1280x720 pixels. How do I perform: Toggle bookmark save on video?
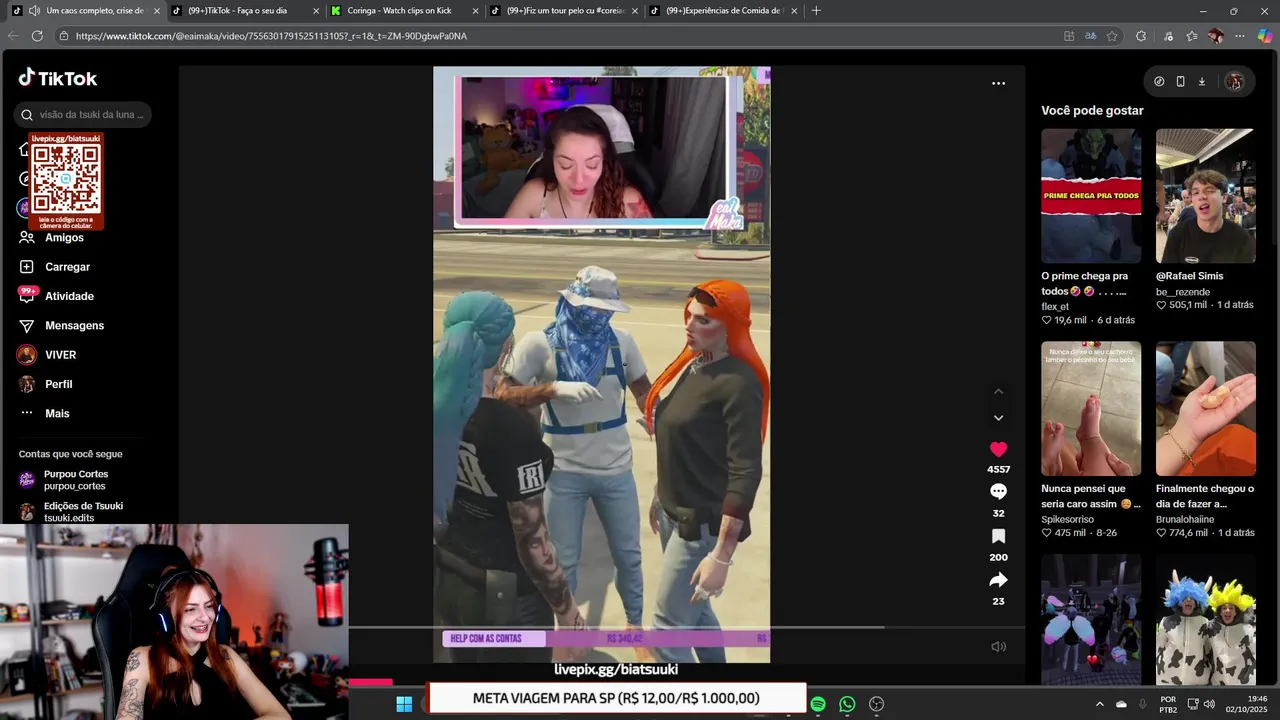tap(998, 536)
